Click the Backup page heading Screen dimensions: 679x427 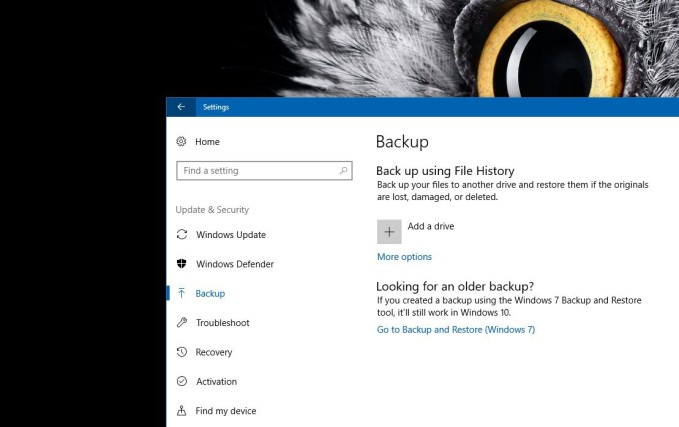[x=402, y=142]
